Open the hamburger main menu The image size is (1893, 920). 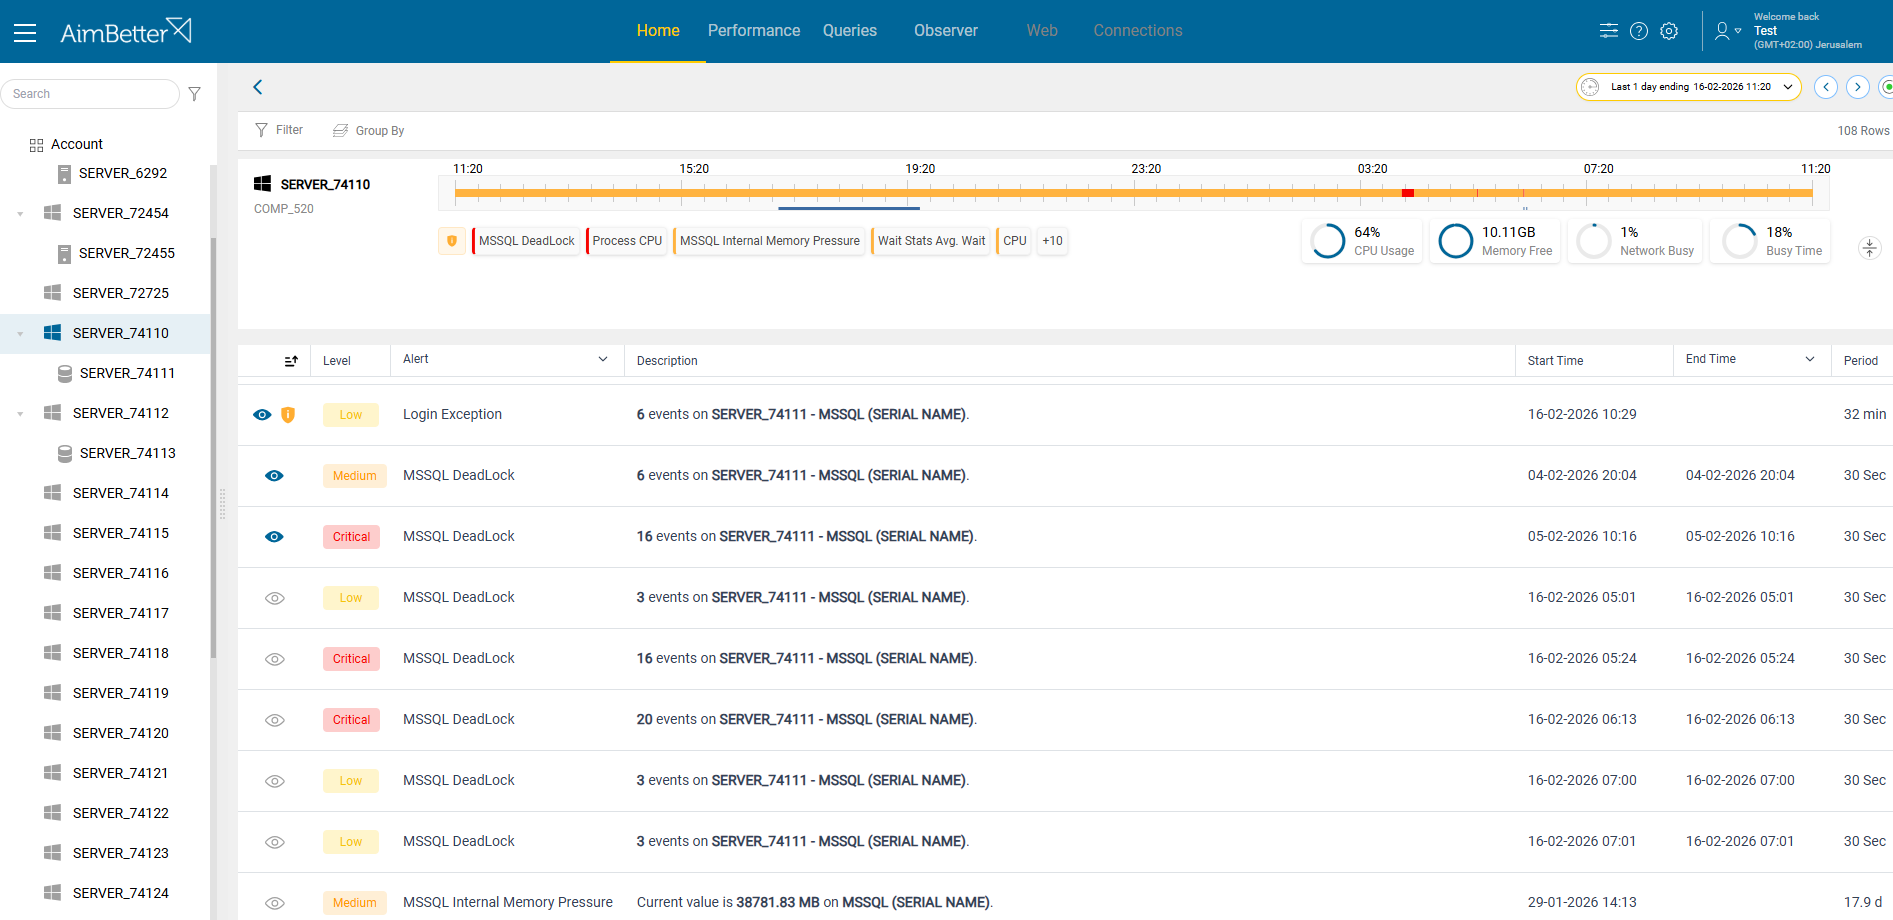tap(25, 32)
